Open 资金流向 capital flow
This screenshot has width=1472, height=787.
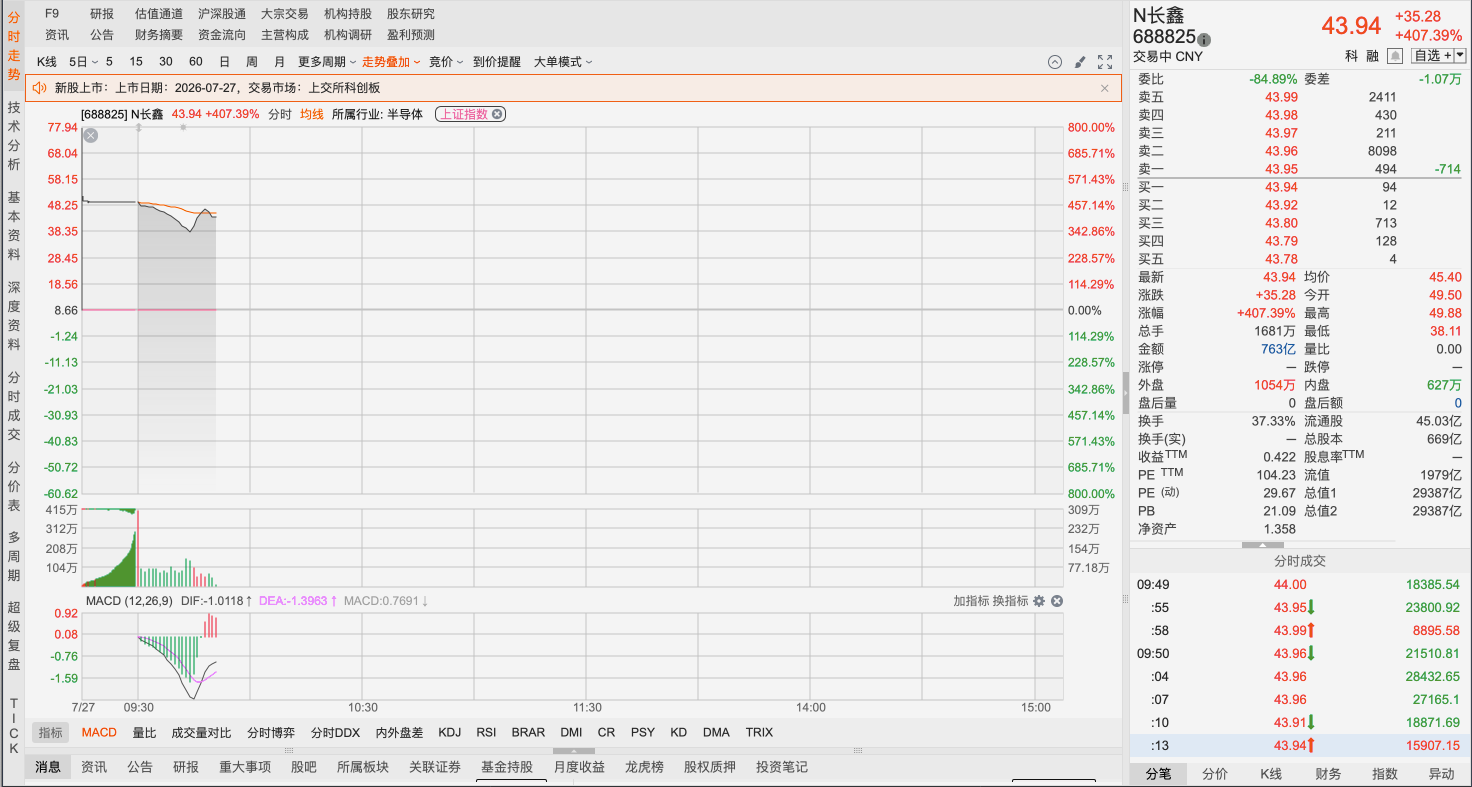point(222,35)
